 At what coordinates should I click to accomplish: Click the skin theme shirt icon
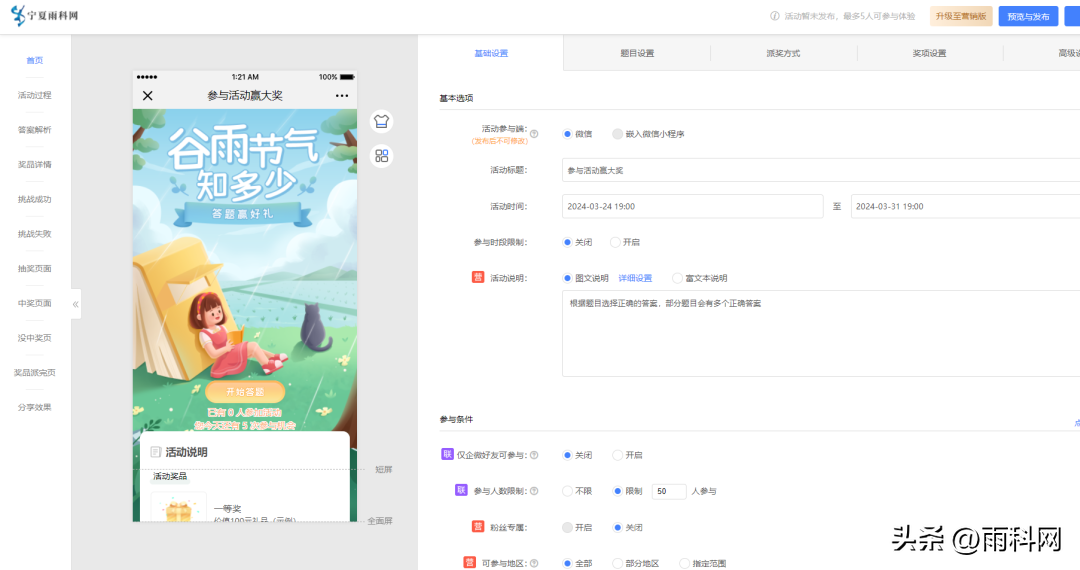[x=381, y=122]
